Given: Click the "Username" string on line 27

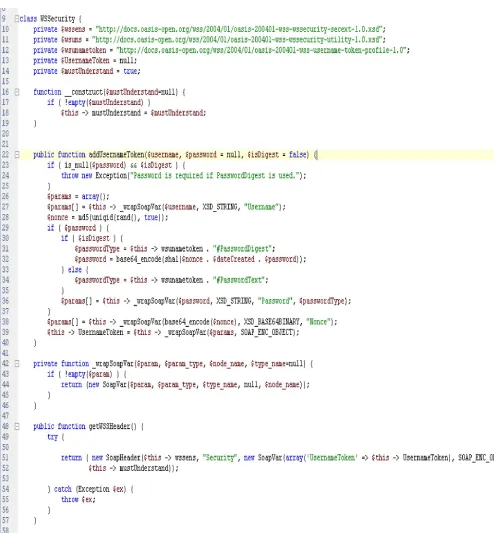Looking at the screenshot, I should pos(261,207).
